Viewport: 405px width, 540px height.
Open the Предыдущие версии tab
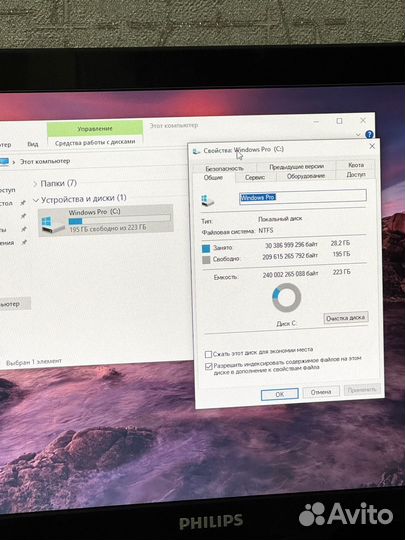point(296,166)
